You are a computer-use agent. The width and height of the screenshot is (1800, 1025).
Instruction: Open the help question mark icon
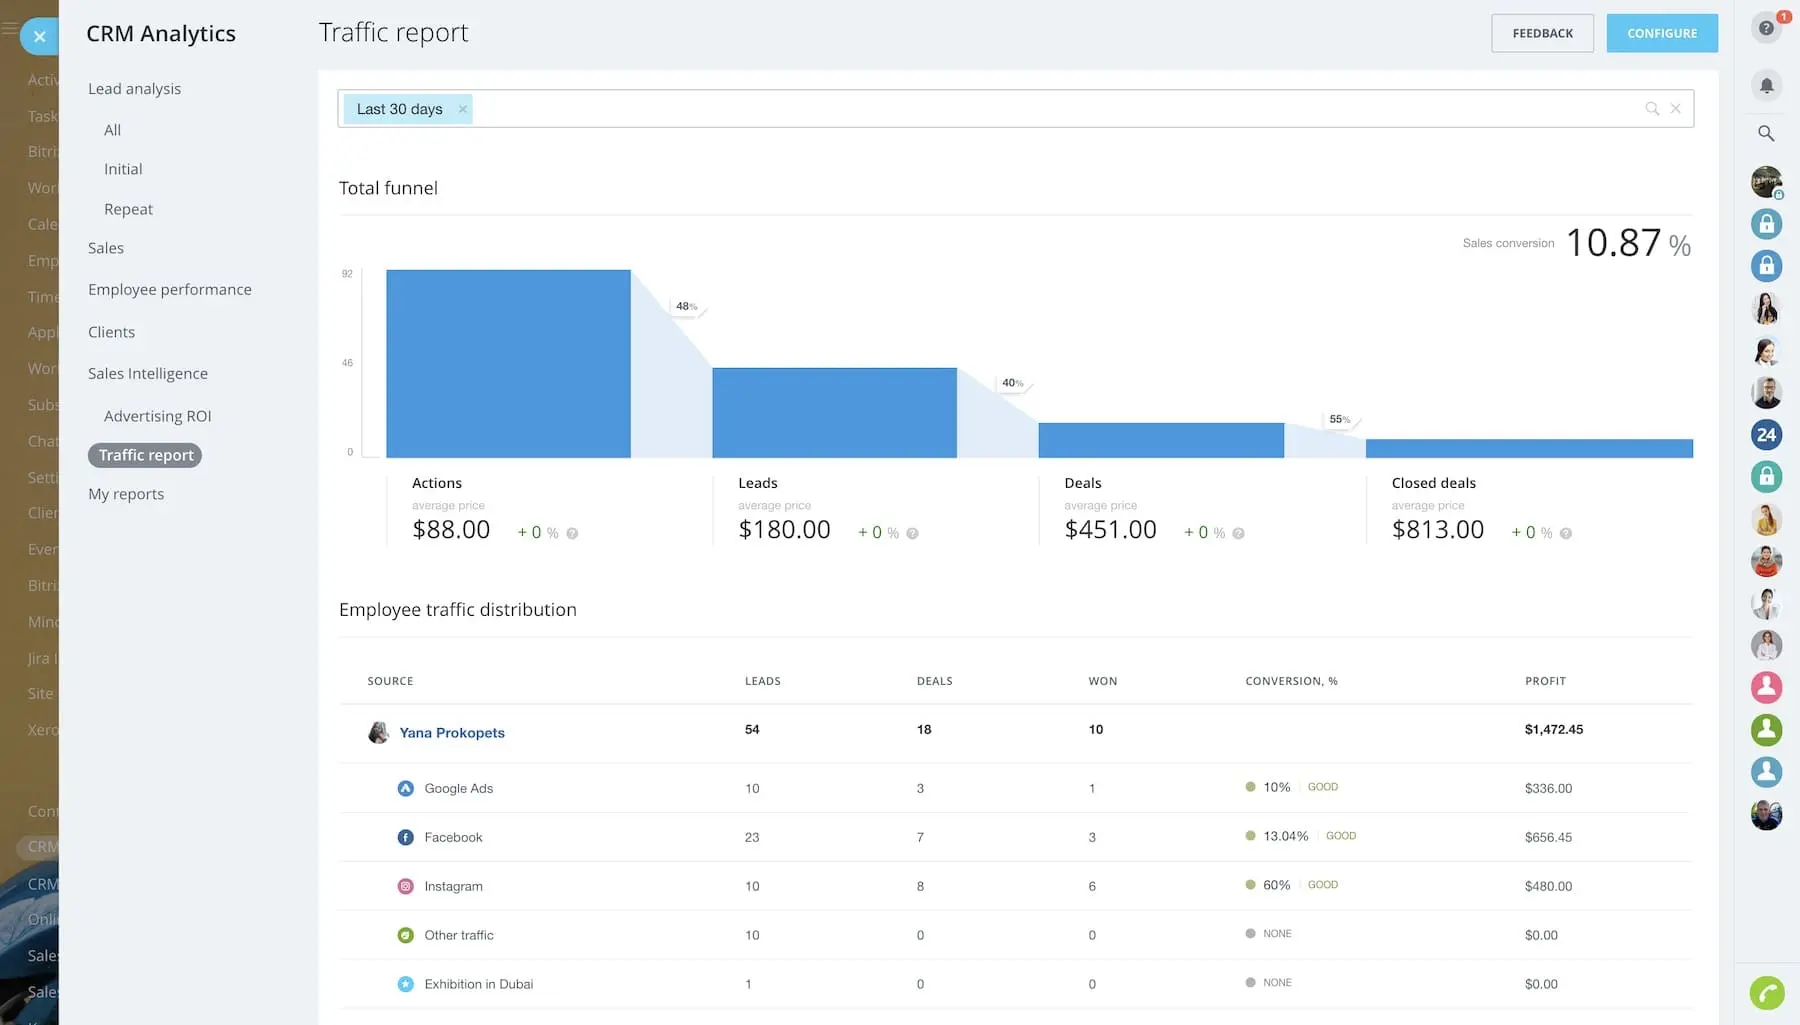[1766, 28]
